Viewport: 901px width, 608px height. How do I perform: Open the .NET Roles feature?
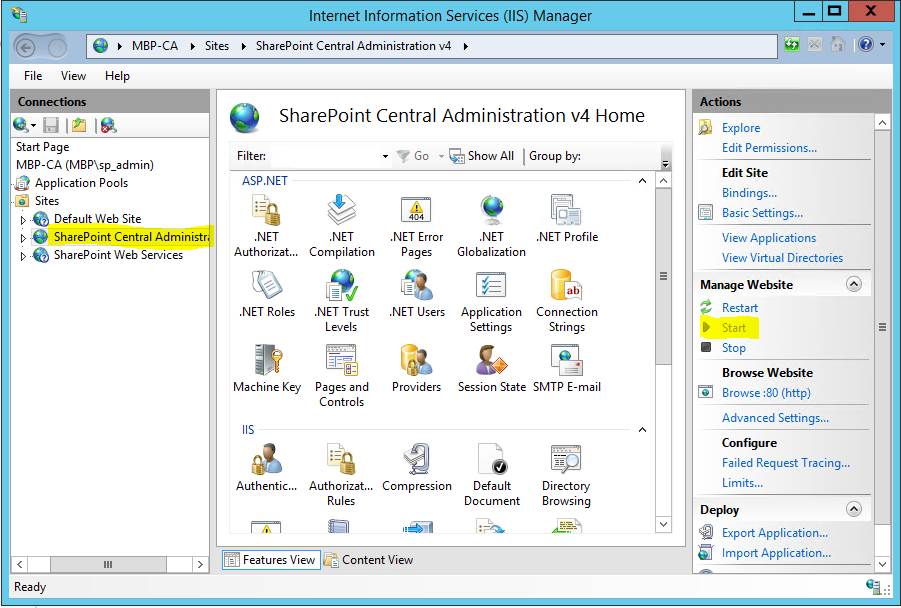click(267, 294)
